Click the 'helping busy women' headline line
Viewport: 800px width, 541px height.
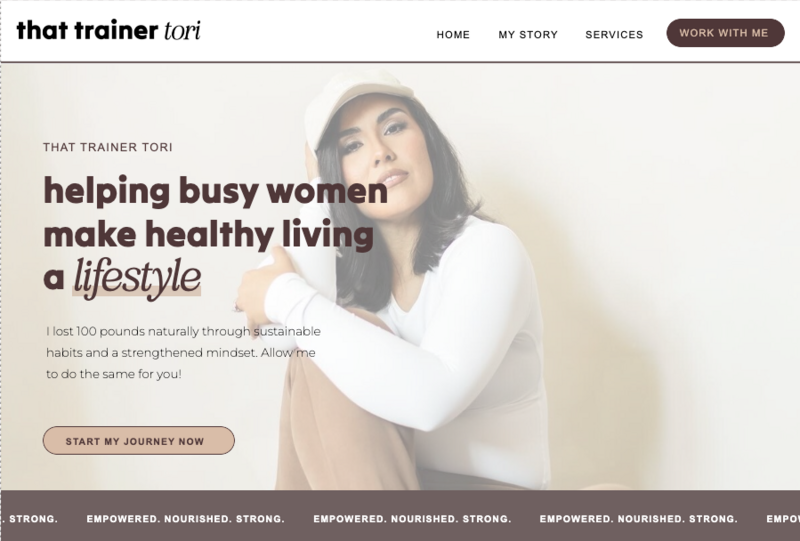pos(216,192)
